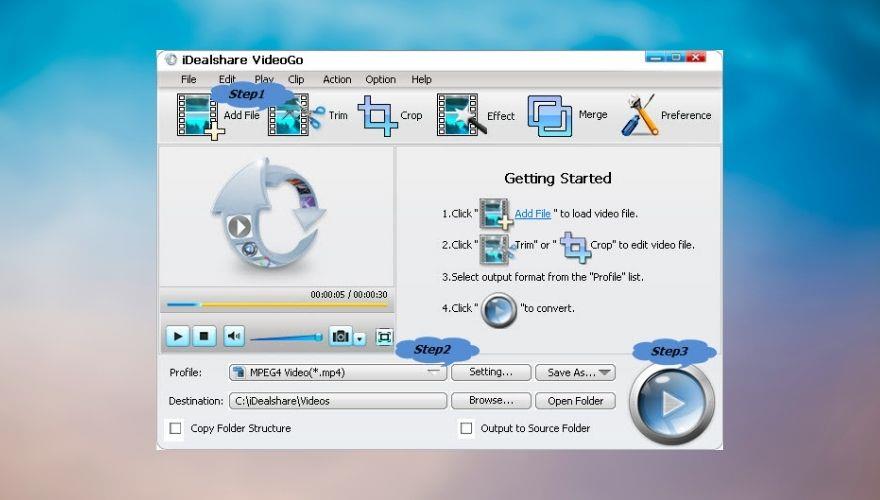Open the Effect editor
The height and width of the screenshot is (500, 880).
pos(457,116)
